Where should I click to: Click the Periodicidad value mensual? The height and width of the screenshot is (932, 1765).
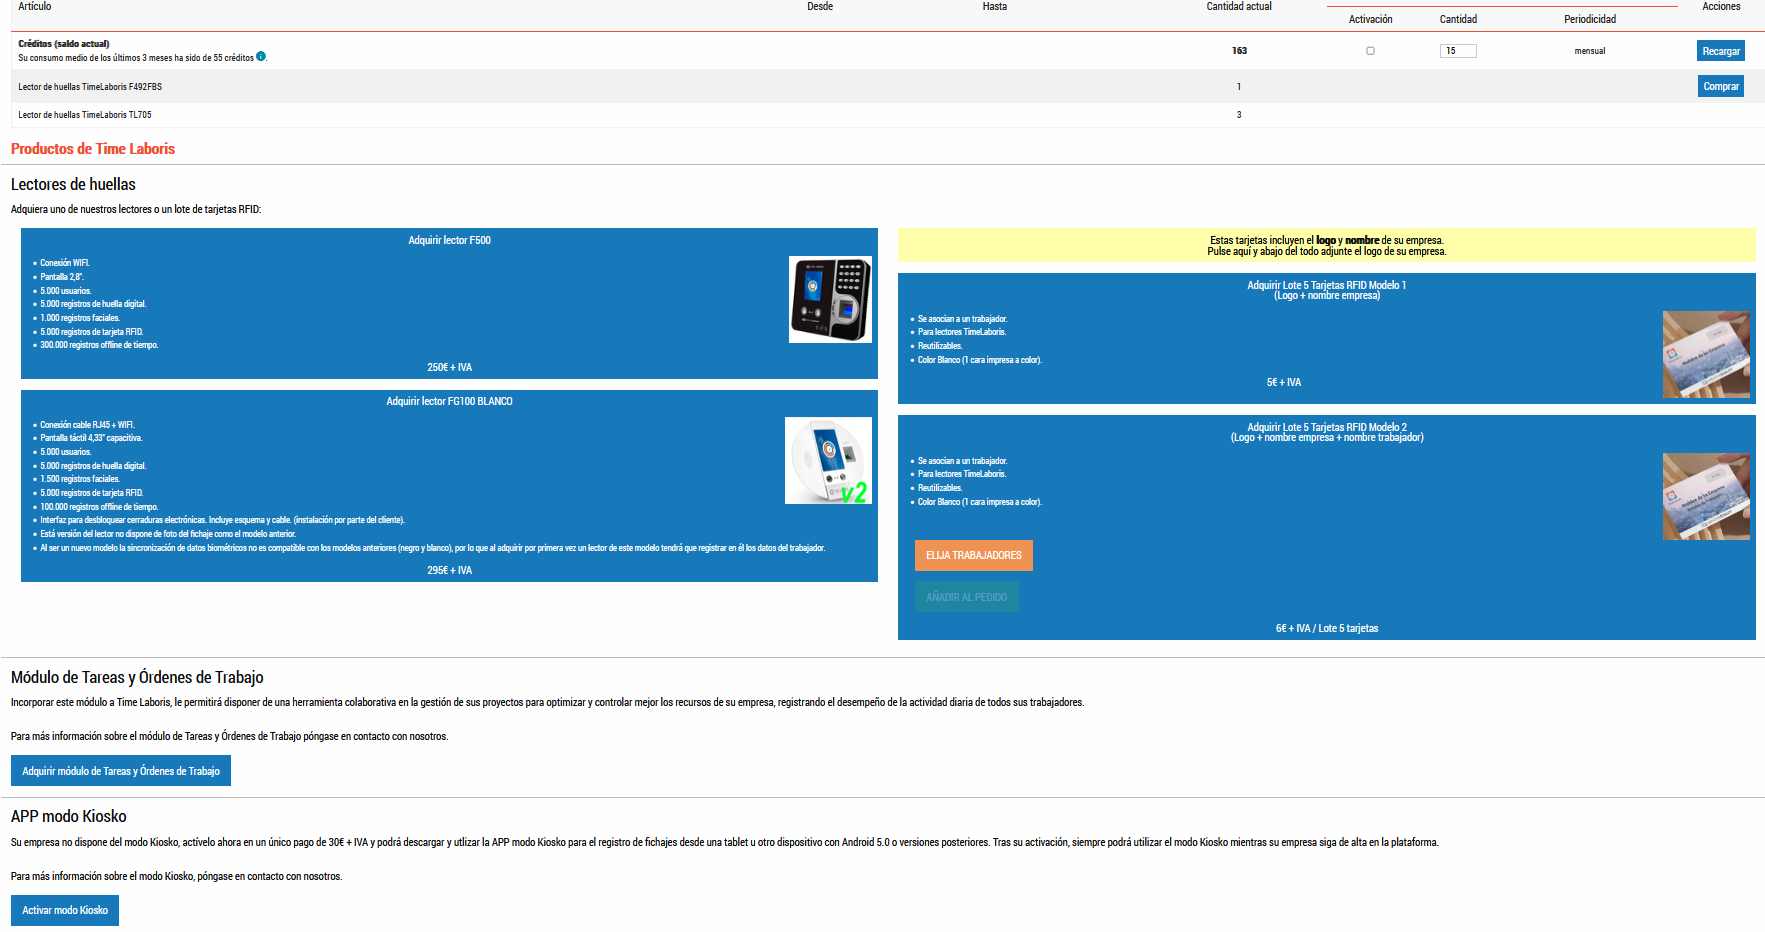[x=1590, y=51]
